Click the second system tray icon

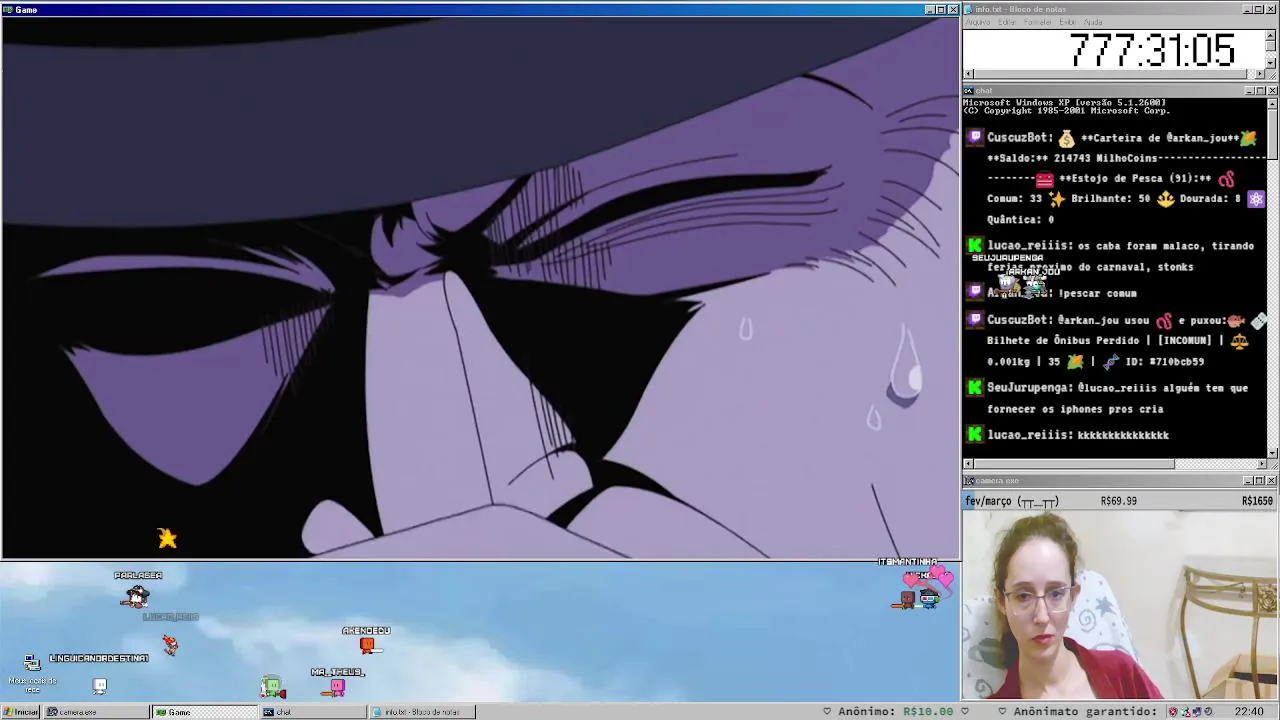click(x=1186, y=712)
